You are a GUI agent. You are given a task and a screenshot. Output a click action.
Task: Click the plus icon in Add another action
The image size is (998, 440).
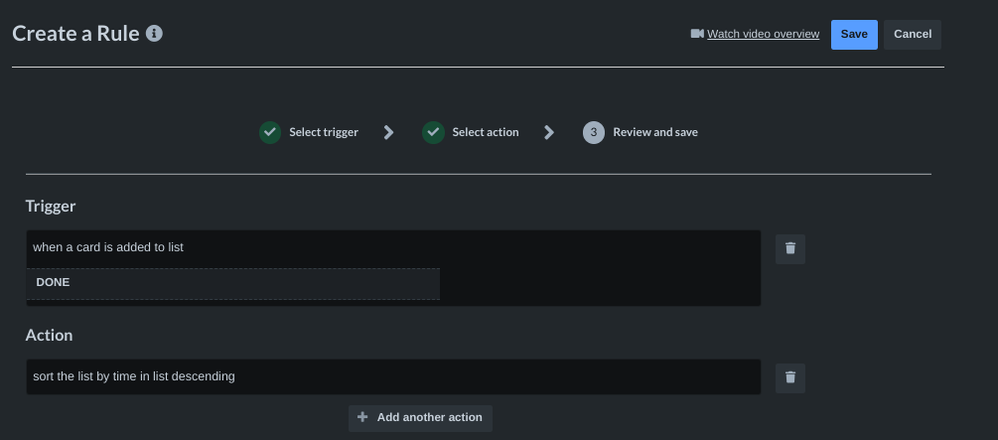tap(363, 417)
